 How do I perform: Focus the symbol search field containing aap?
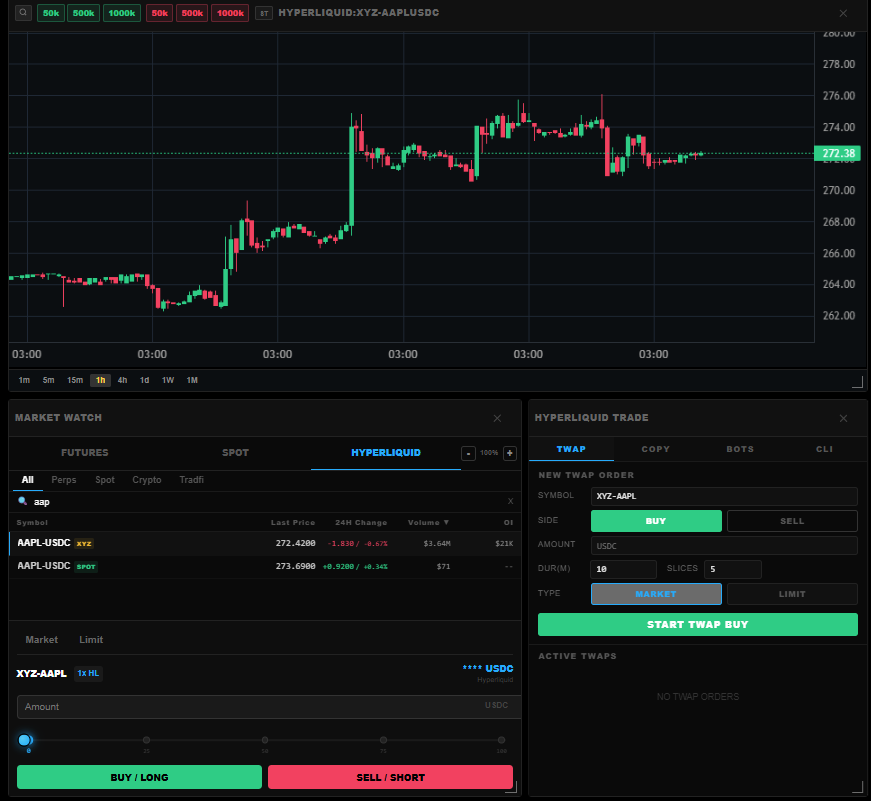(267, 502)
